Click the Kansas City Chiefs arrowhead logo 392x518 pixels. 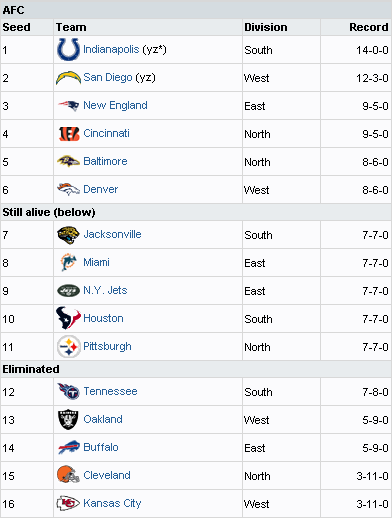point(68,503)
